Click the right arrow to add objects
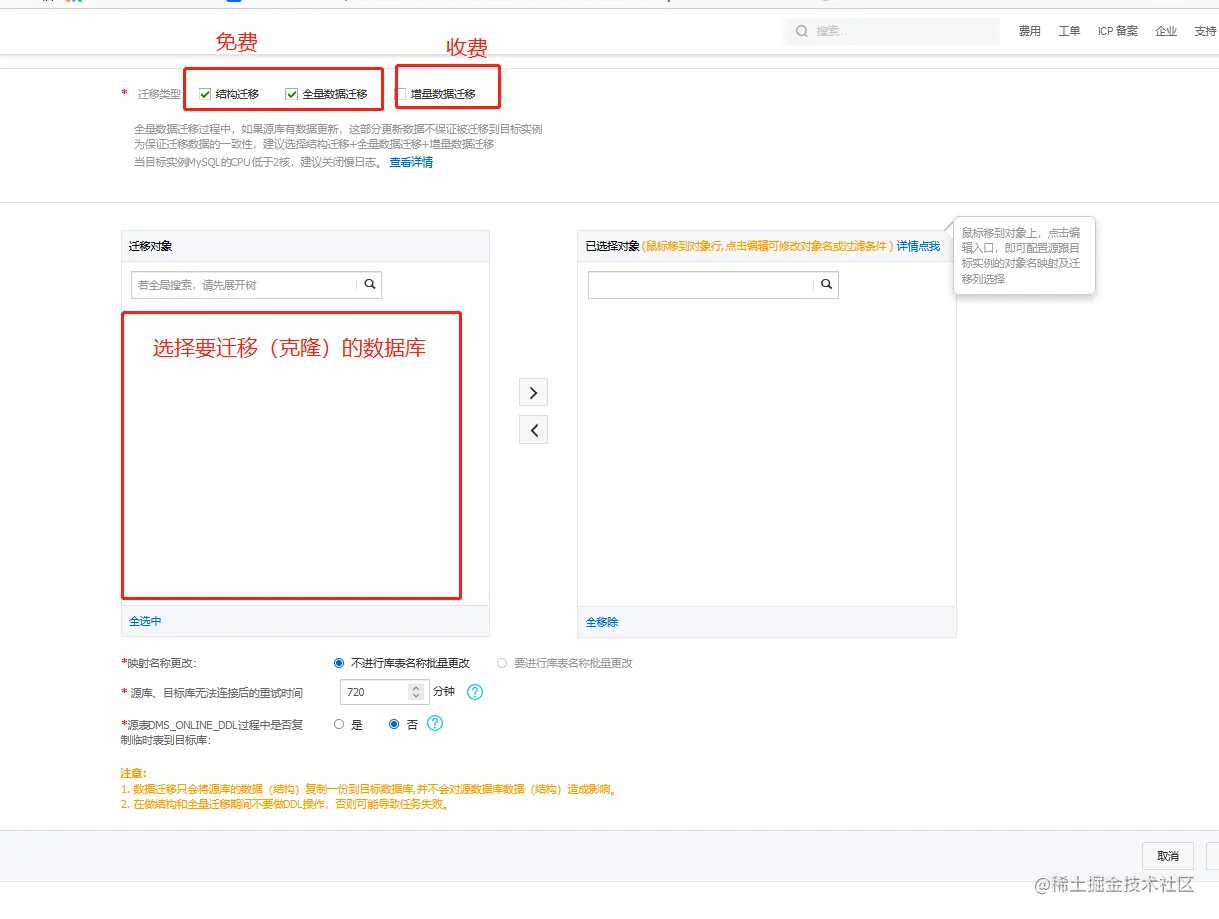The image size is (1219, 919). click(x=533, y=392)
